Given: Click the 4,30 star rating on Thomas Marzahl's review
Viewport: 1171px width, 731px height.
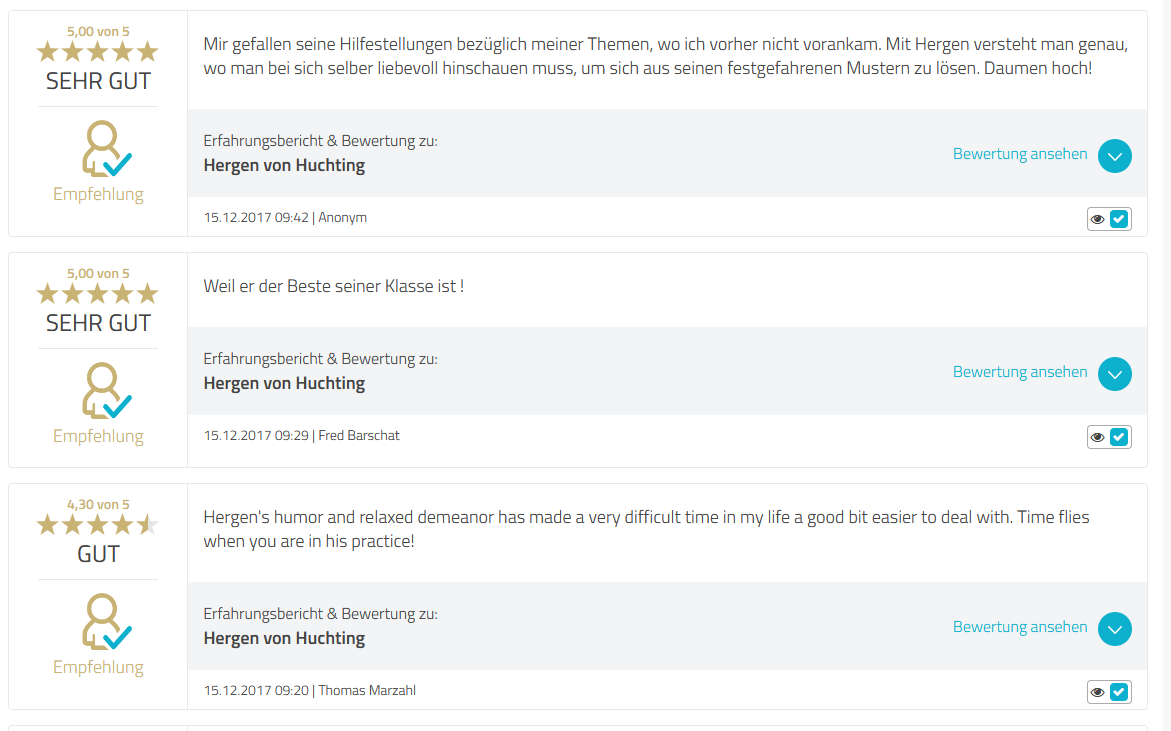Looking at the screenshot, I should click(98, 524).
